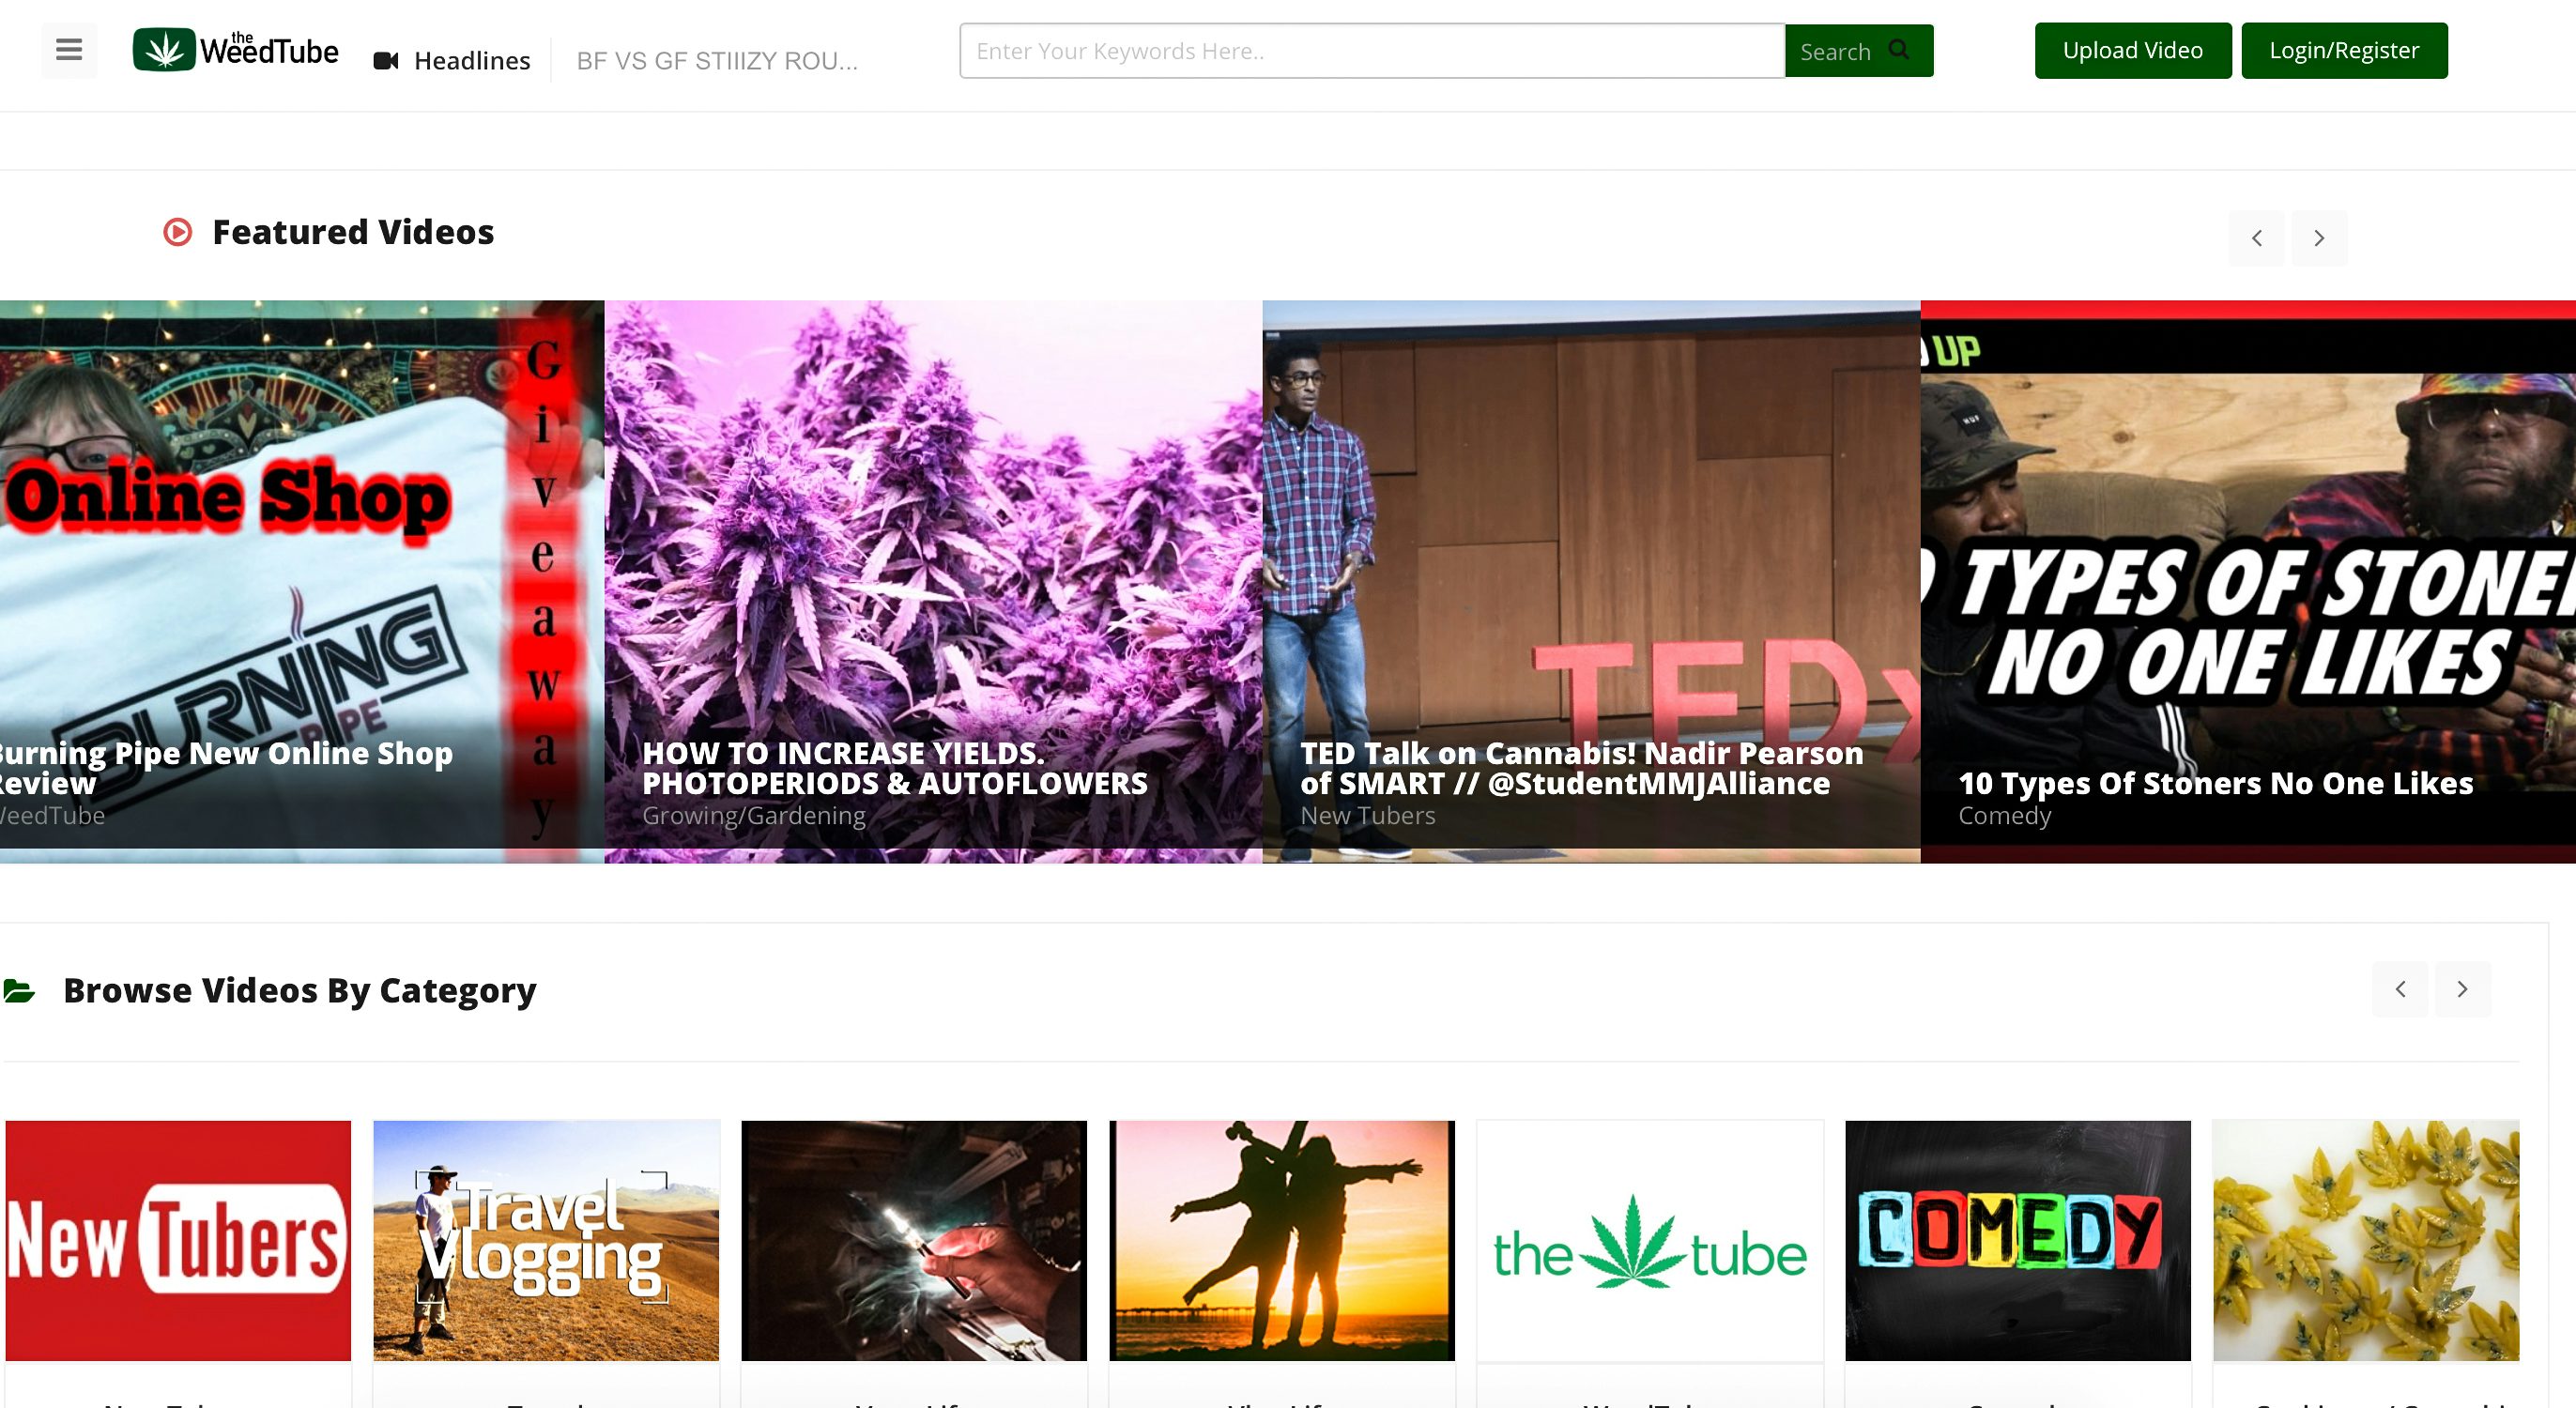Open the hamburger navigation menu
The width and height of the screenshot is (2576, 1408).
click(x=68, y=50)
